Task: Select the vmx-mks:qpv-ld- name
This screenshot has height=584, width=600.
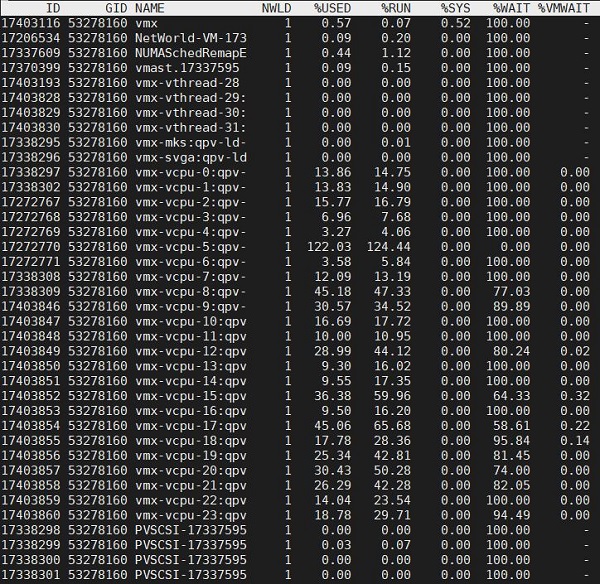Action: click(x=191, y=142)
